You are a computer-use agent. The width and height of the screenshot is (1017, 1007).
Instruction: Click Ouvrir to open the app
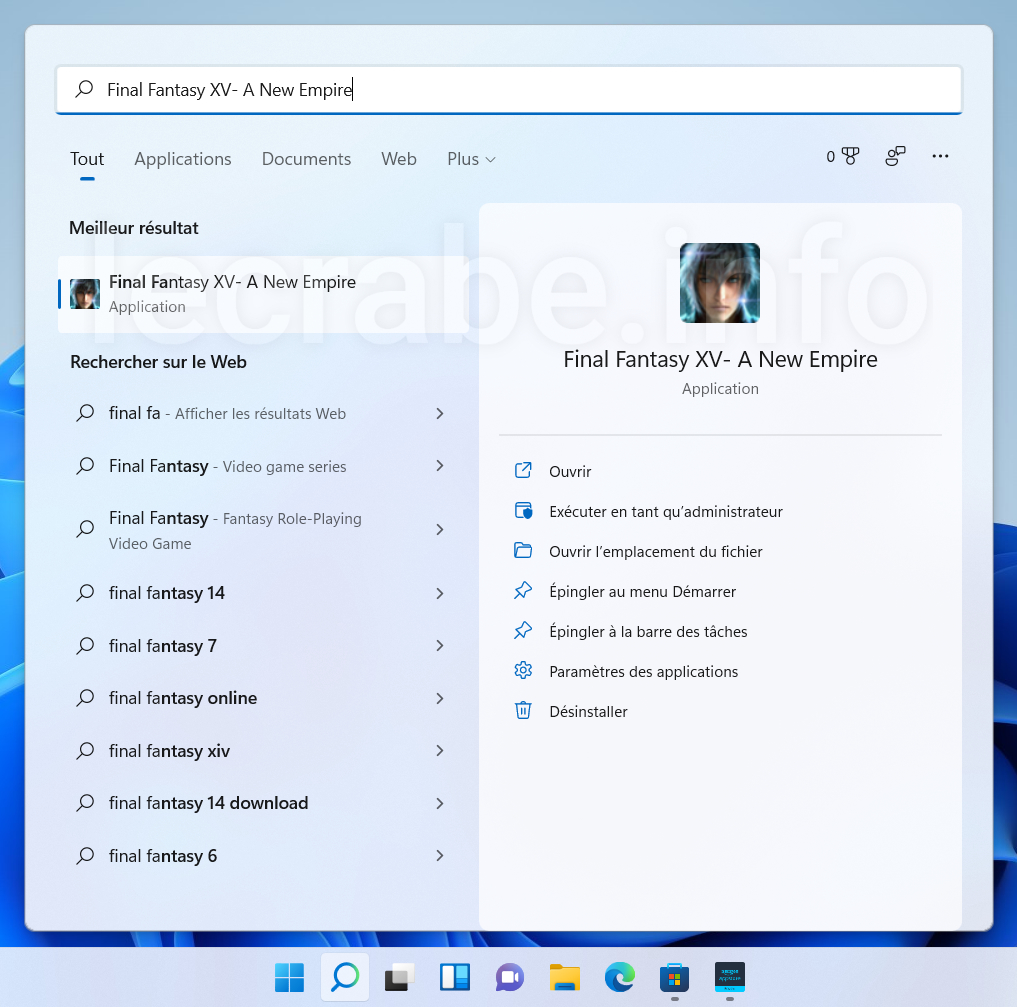click(570, 471)
